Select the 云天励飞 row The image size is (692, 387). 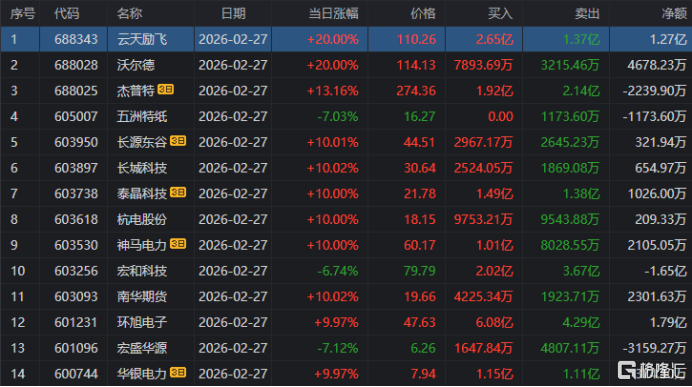coord(346,39)
